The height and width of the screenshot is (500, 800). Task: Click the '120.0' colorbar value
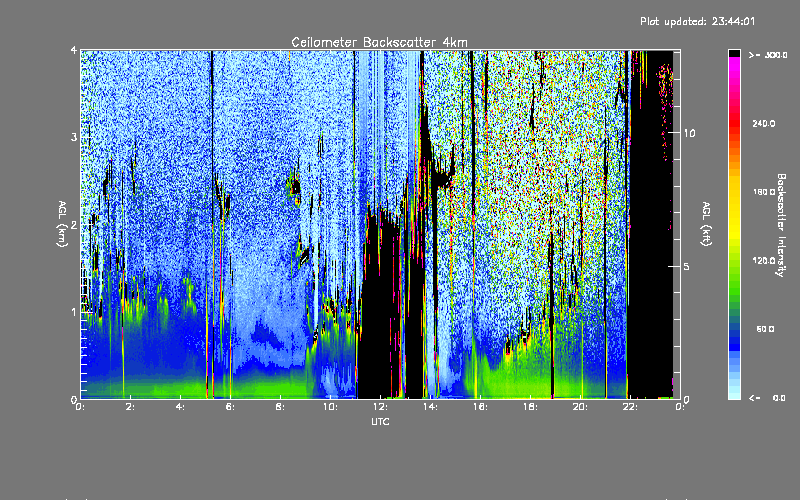(x=764, y=260)
